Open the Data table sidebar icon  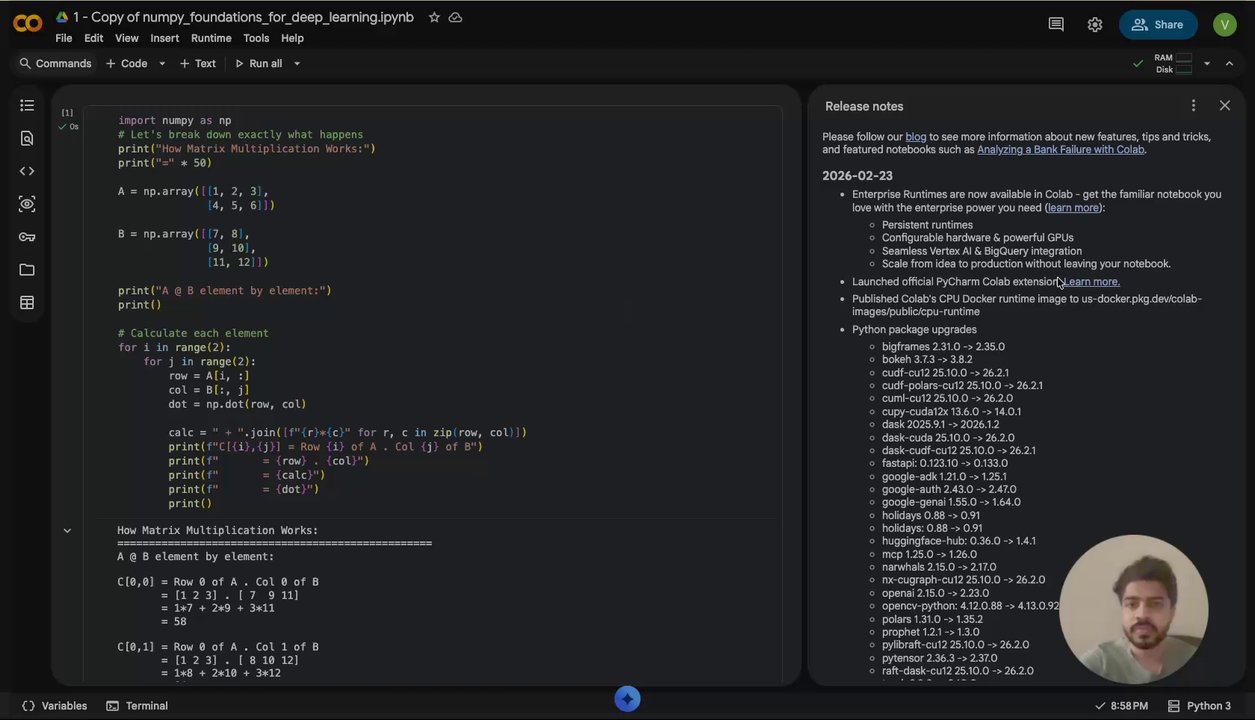27,303
